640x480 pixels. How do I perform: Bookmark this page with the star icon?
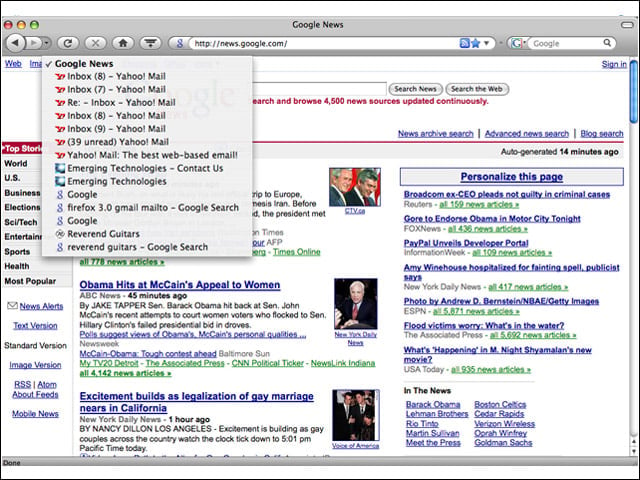coord(476,43)
